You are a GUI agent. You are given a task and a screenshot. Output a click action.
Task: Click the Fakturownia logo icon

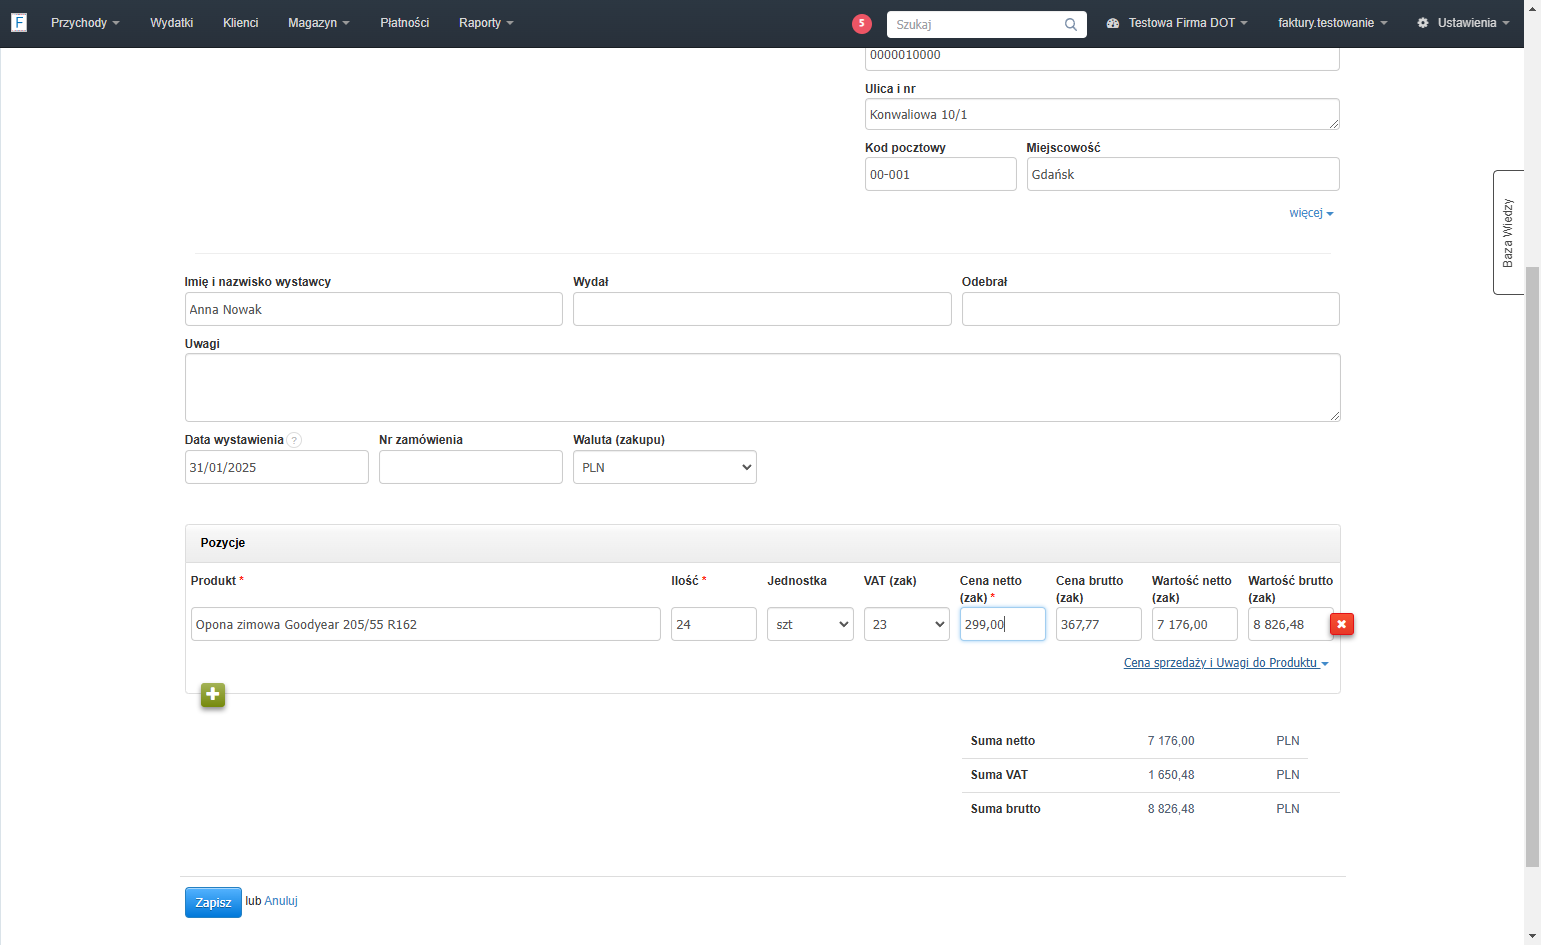pyautogui.click(x=19, y=22)
